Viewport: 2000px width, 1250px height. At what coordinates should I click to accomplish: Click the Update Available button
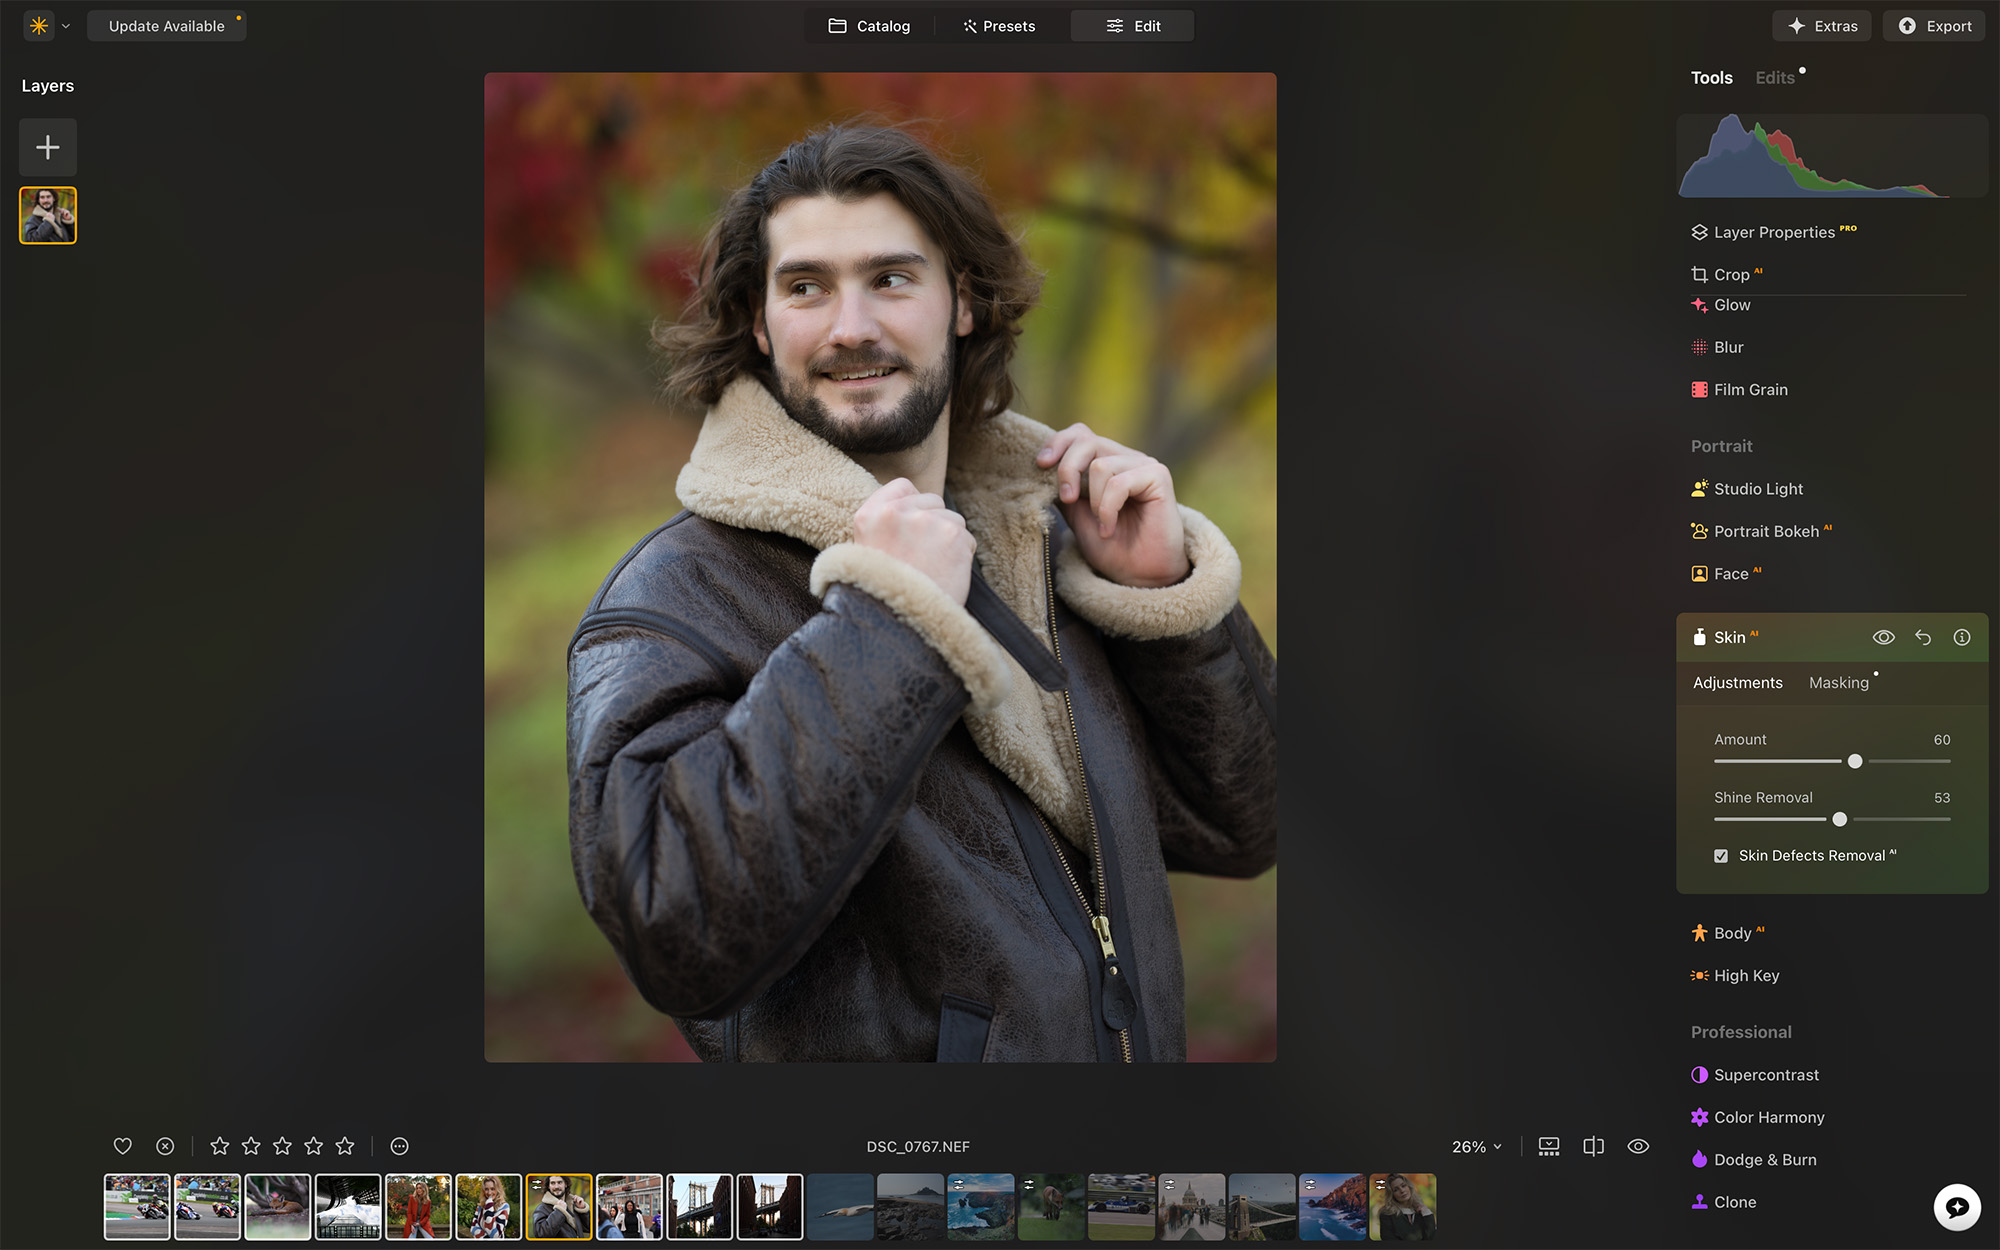tap(166, 26)
